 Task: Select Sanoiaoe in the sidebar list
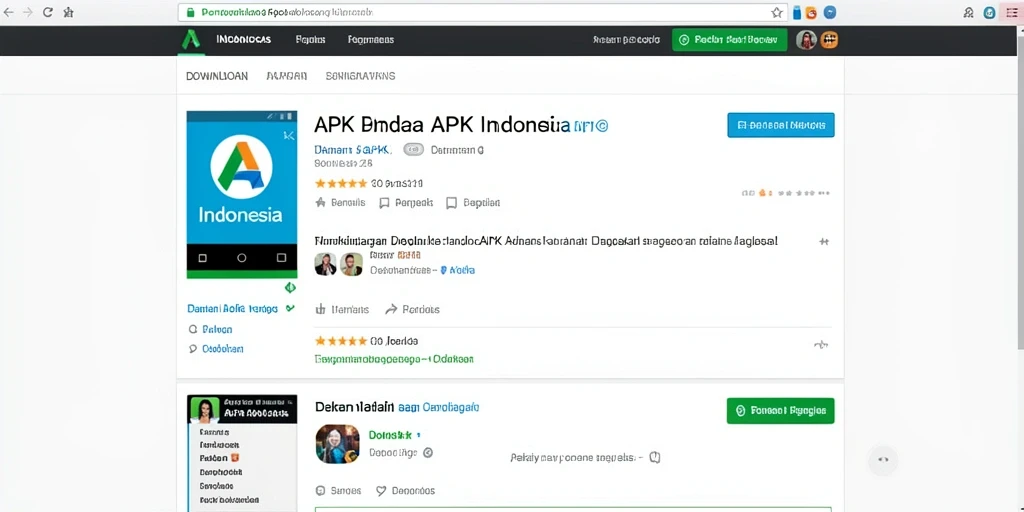click(216, 486)
